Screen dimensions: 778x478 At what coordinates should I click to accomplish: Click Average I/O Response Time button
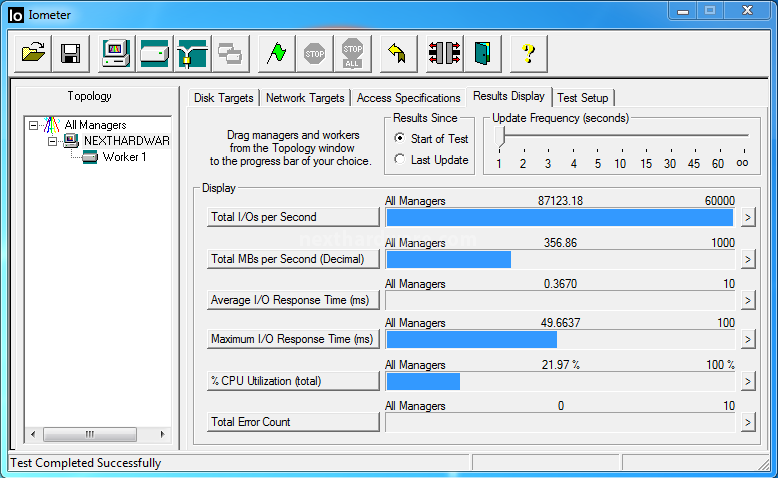(293, 300)
